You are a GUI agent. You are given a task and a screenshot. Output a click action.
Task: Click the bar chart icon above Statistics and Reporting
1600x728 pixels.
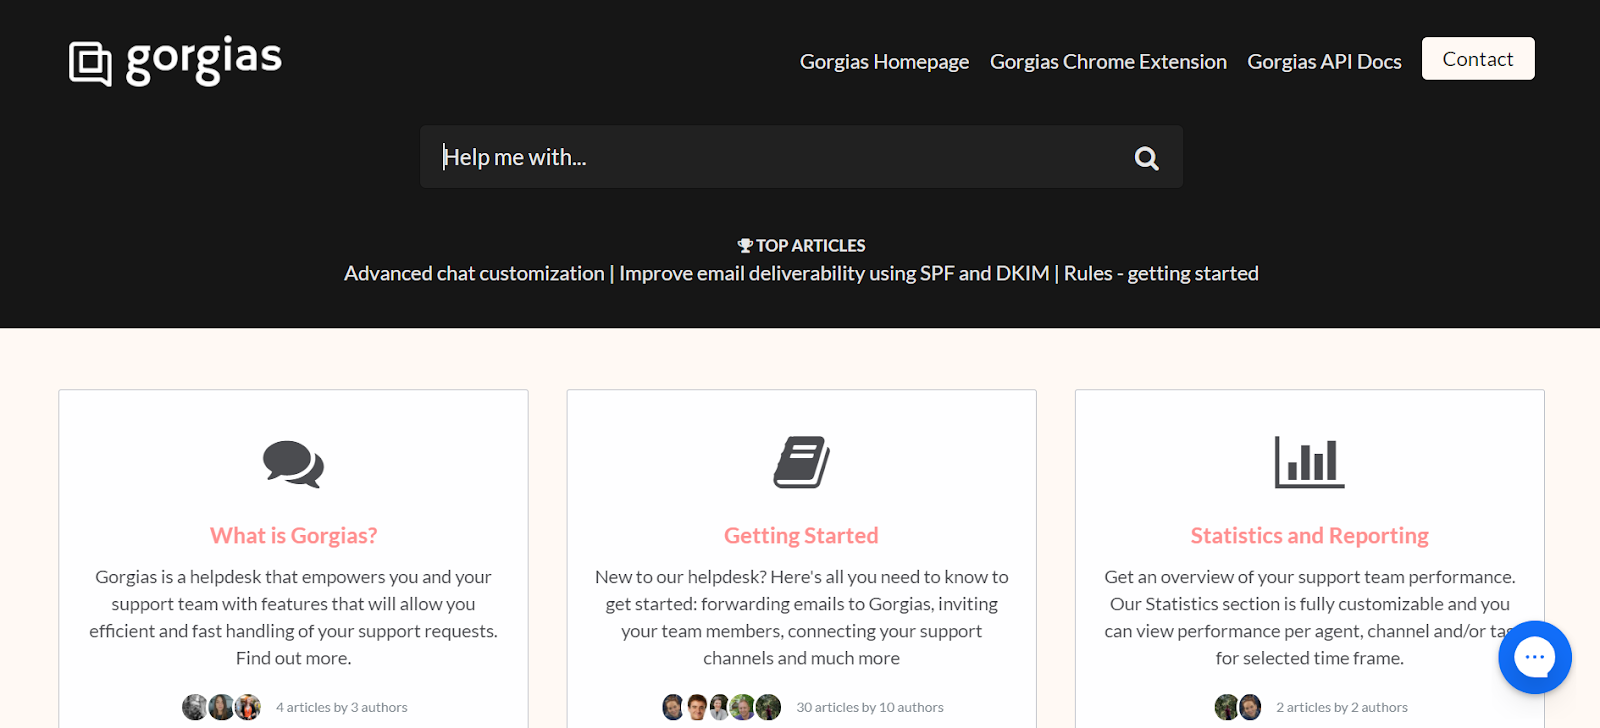coord(1309,462)
